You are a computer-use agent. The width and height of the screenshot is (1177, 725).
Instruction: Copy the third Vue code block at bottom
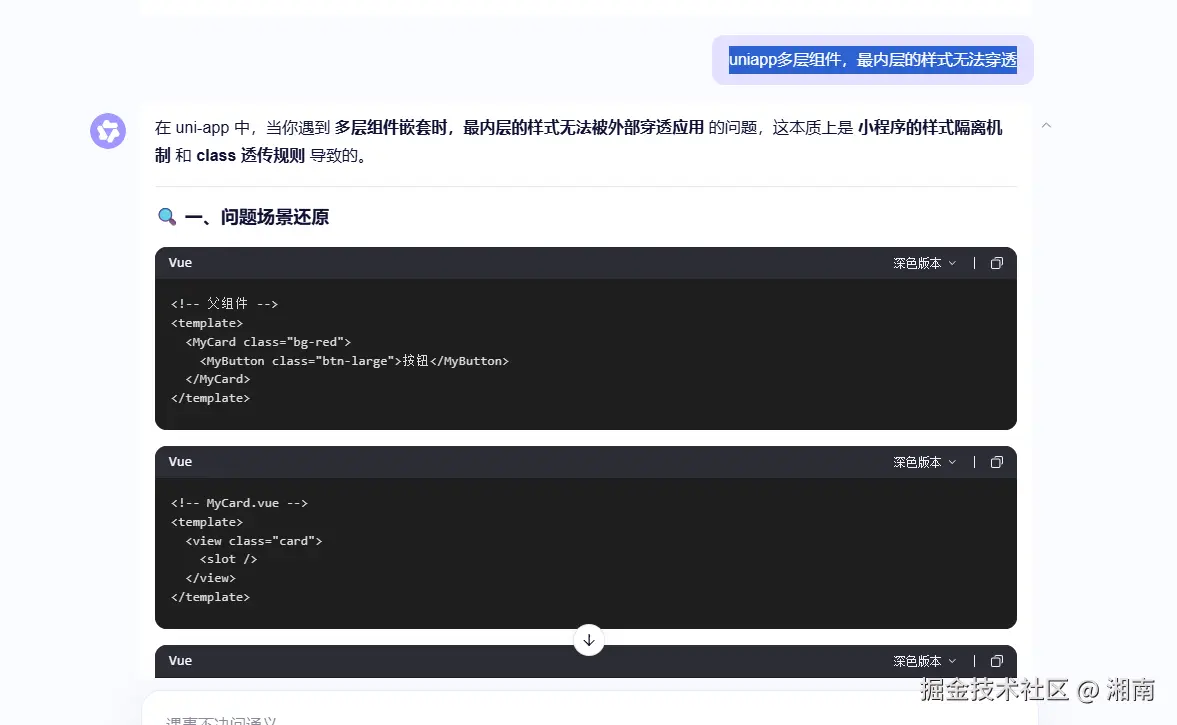pos(997,661)
